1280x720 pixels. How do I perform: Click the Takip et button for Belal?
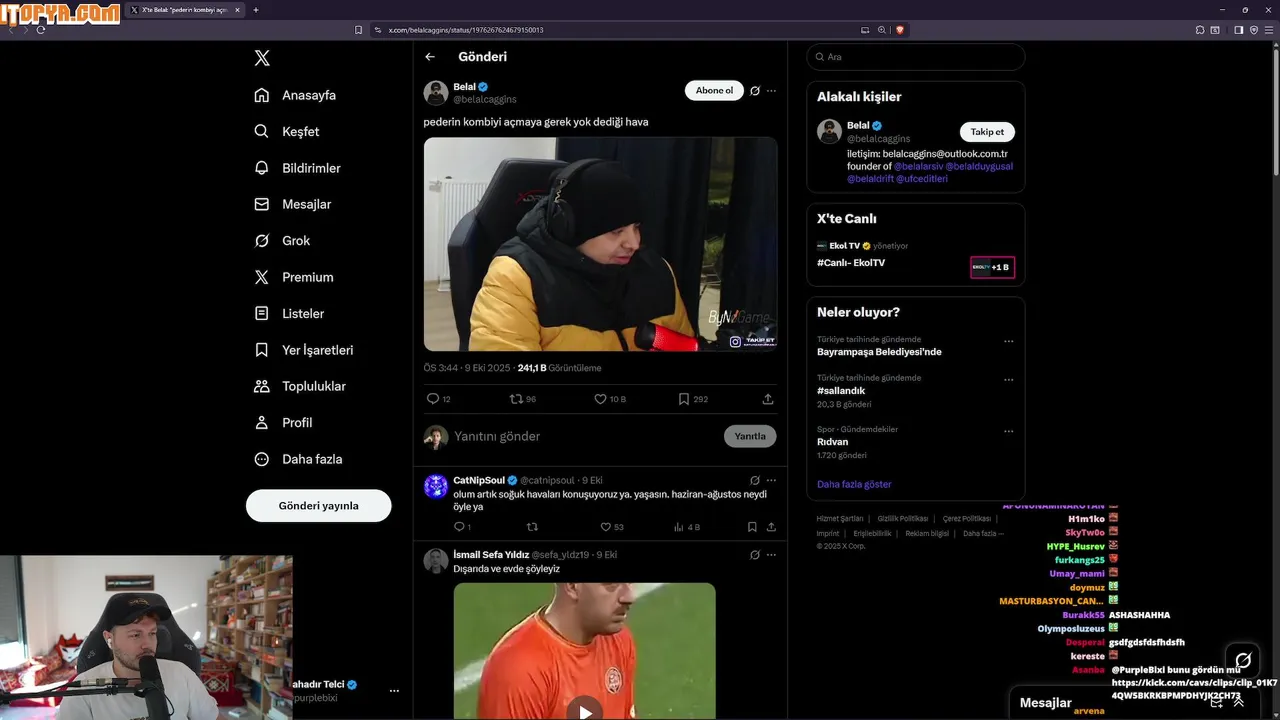click(x=987, y=132)
